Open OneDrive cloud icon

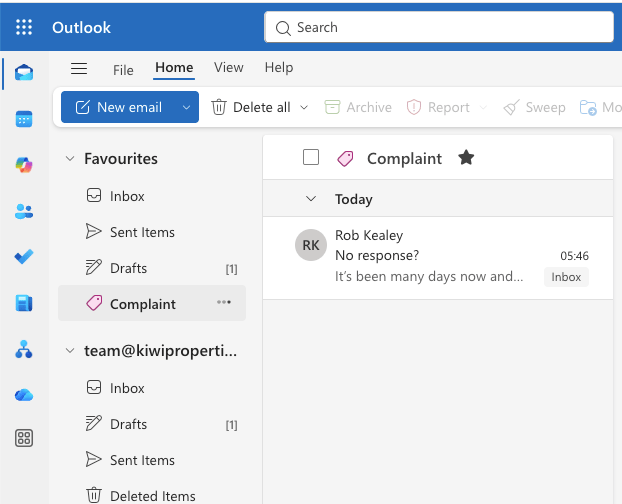pyautogui.click(x=24, y=395)
